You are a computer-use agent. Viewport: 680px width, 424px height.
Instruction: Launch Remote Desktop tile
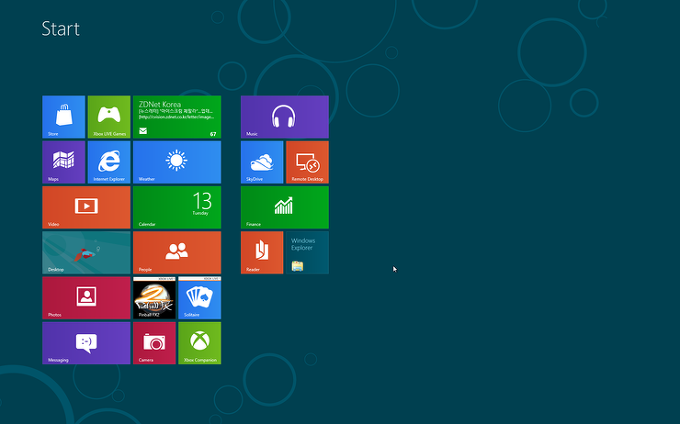click(307, 162)
